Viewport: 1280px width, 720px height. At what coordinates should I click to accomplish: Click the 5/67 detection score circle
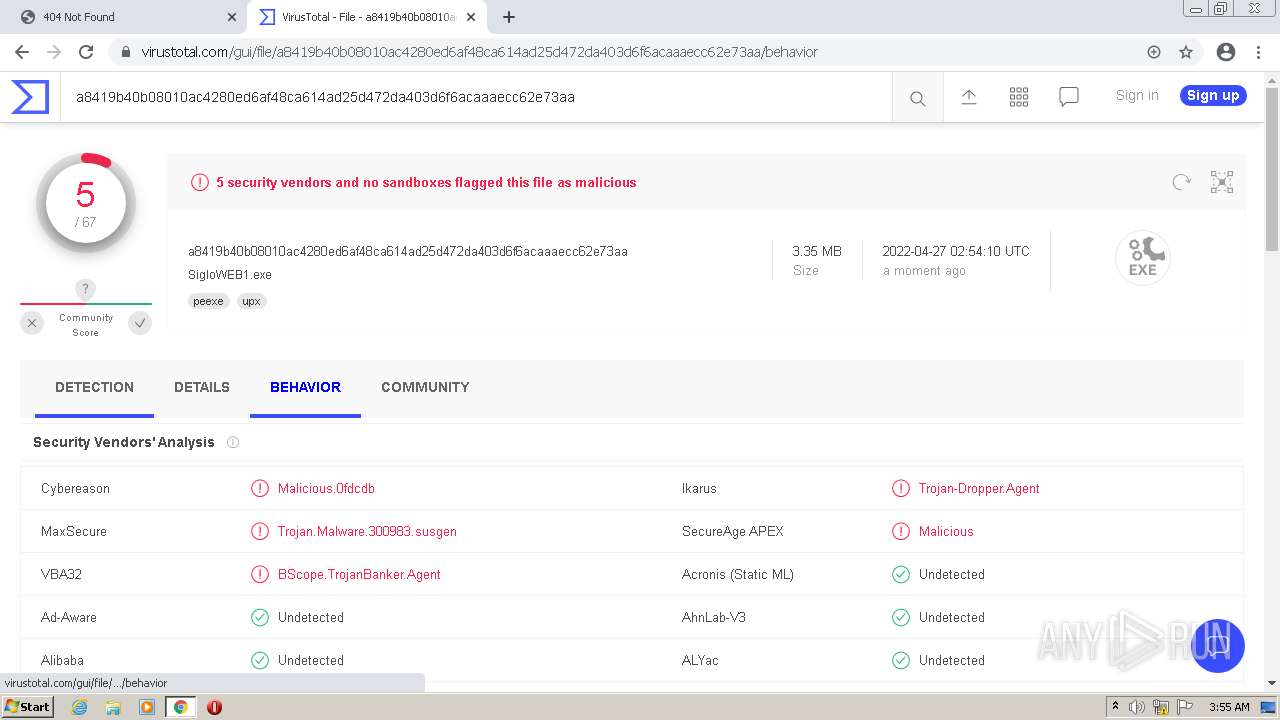[x=86, y=204]
